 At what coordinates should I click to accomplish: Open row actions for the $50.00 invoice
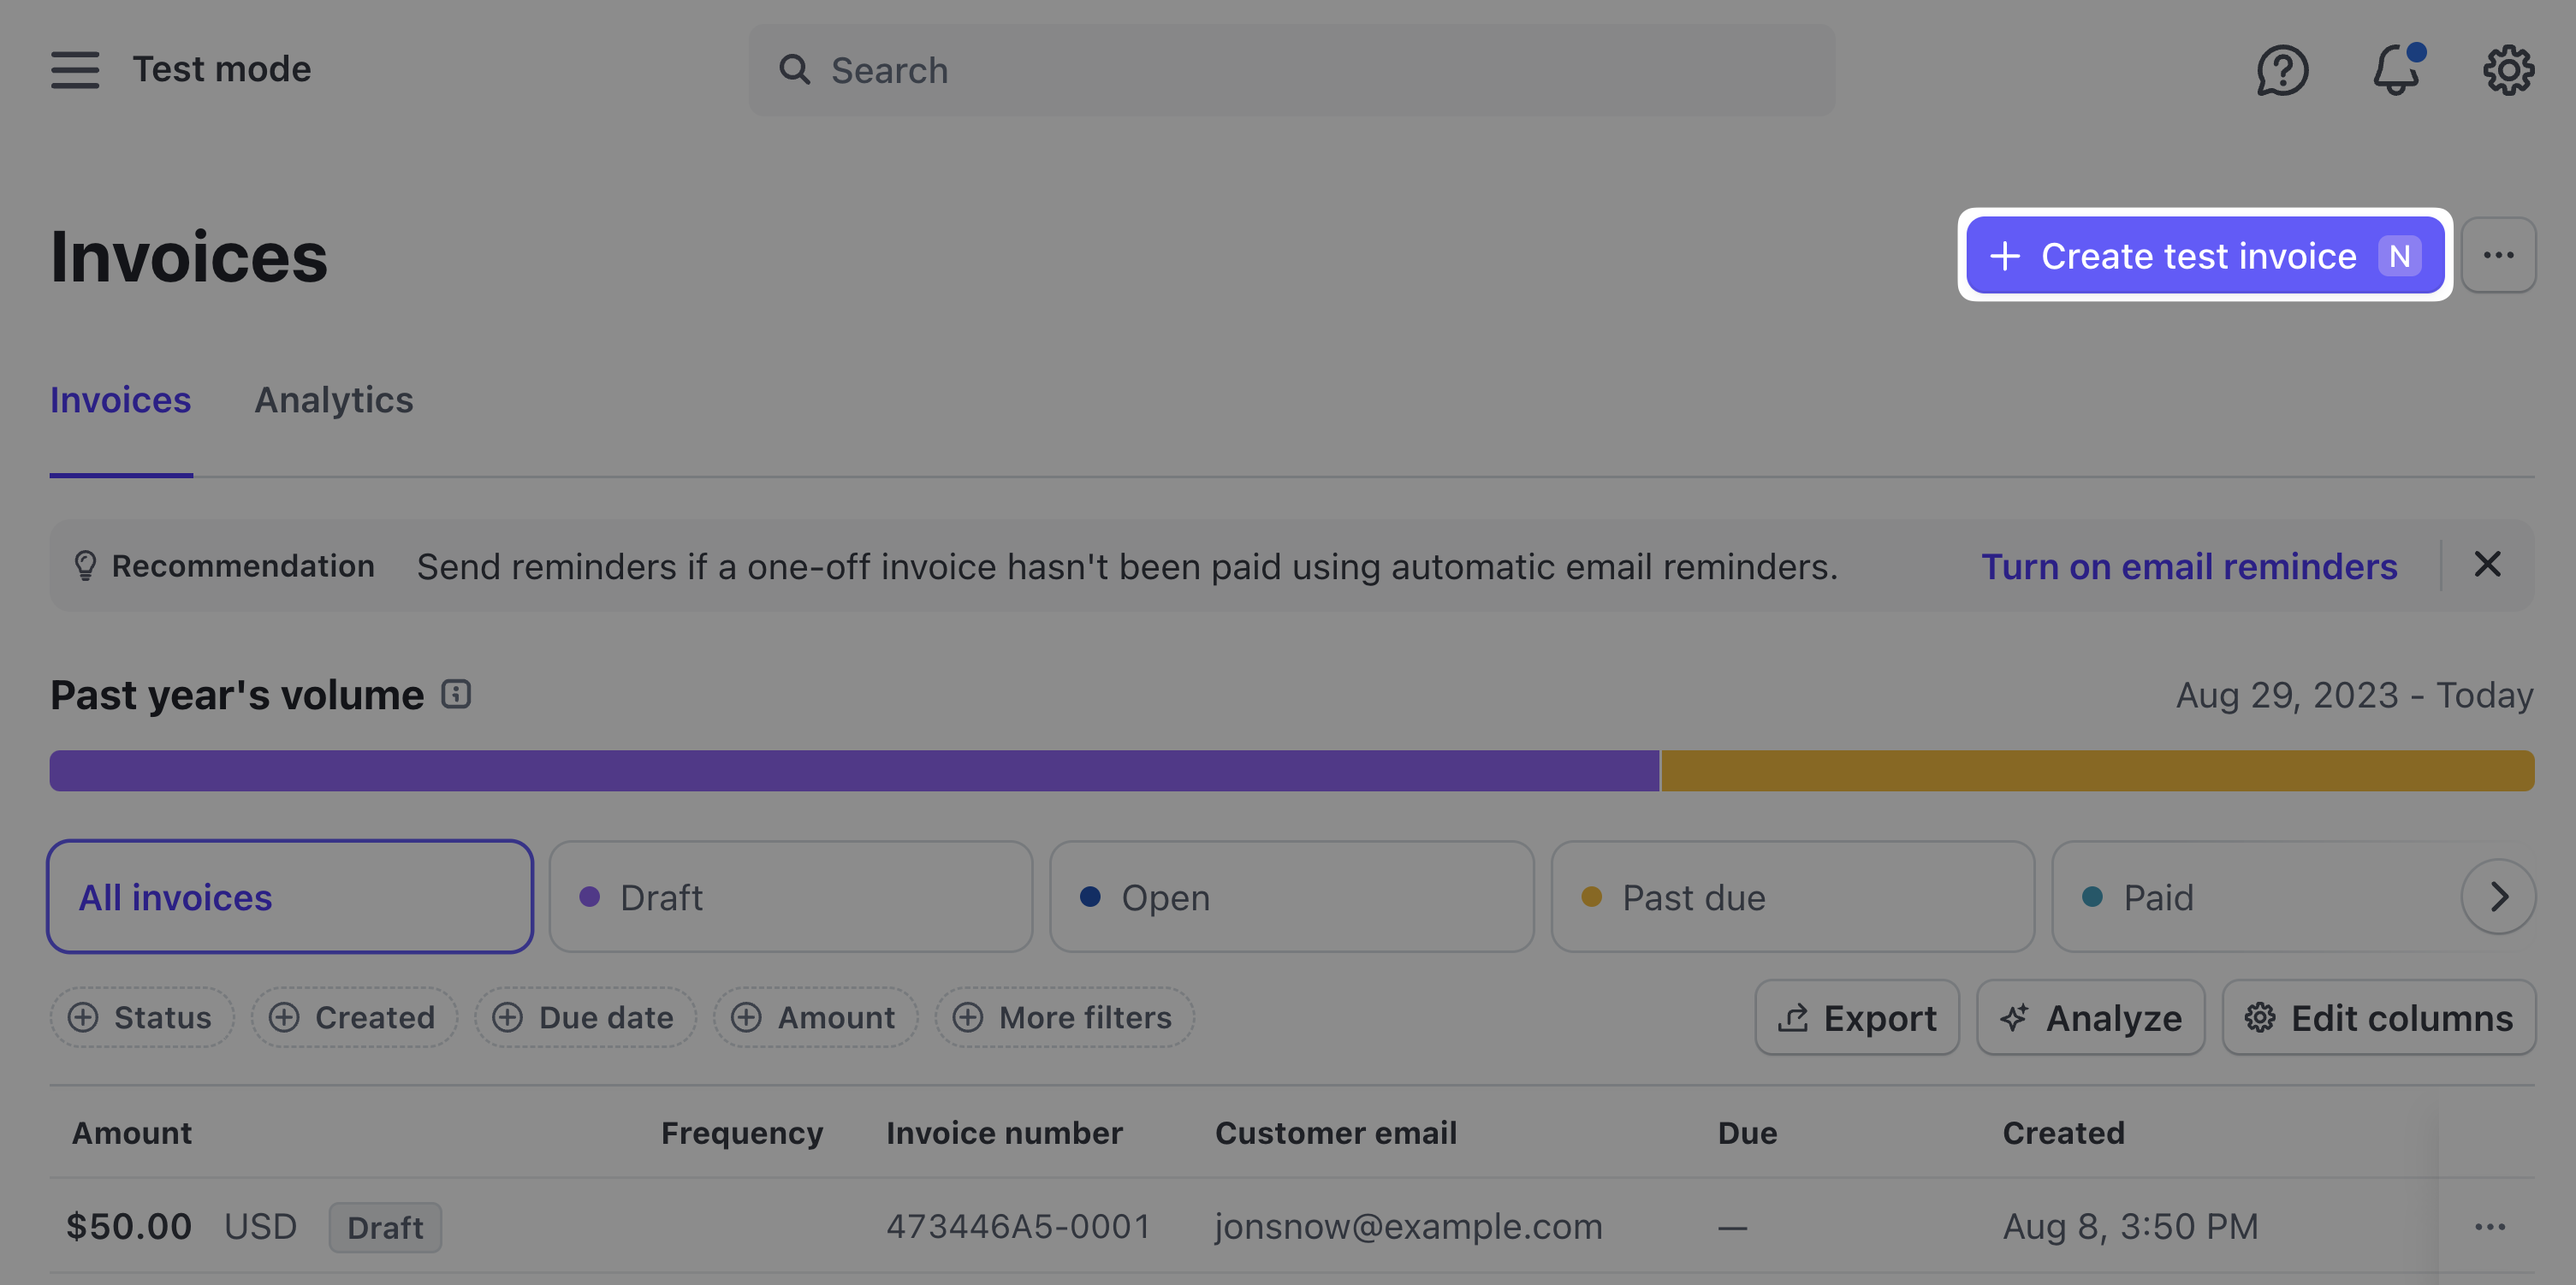pos(2489,1226)
